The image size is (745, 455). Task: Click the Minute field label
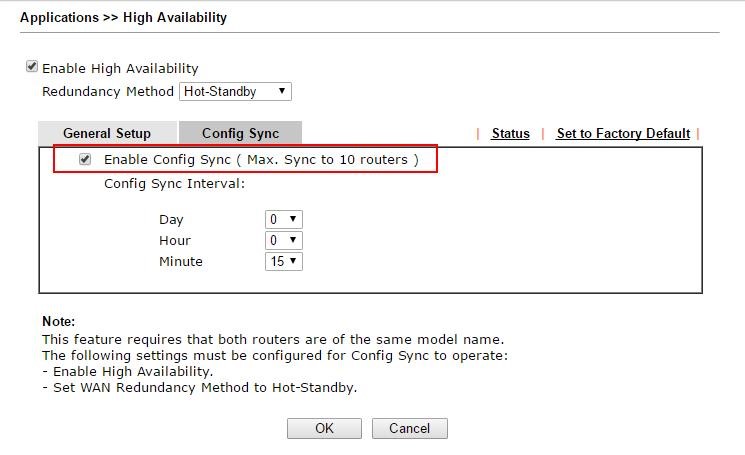click(x=180, y=261)
